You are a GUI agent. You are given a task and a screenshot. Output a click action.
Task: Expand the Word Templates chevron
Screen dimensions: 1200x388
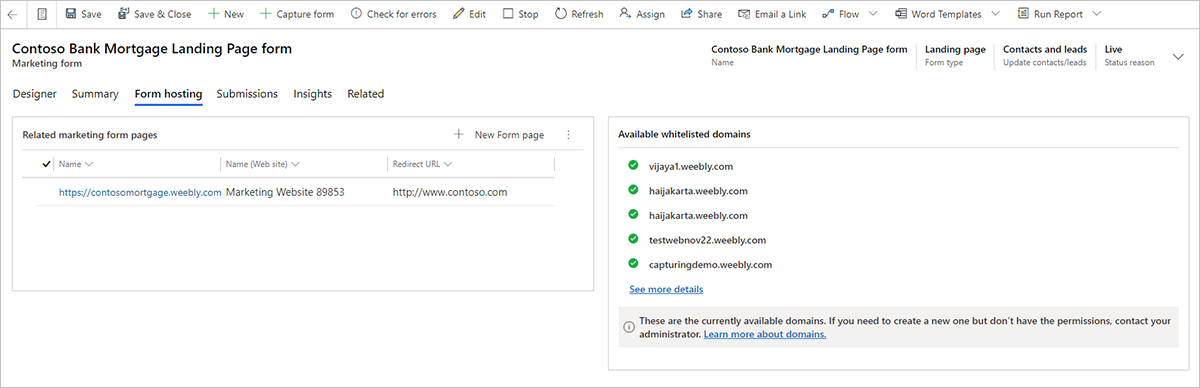click(x=995, y=15)
